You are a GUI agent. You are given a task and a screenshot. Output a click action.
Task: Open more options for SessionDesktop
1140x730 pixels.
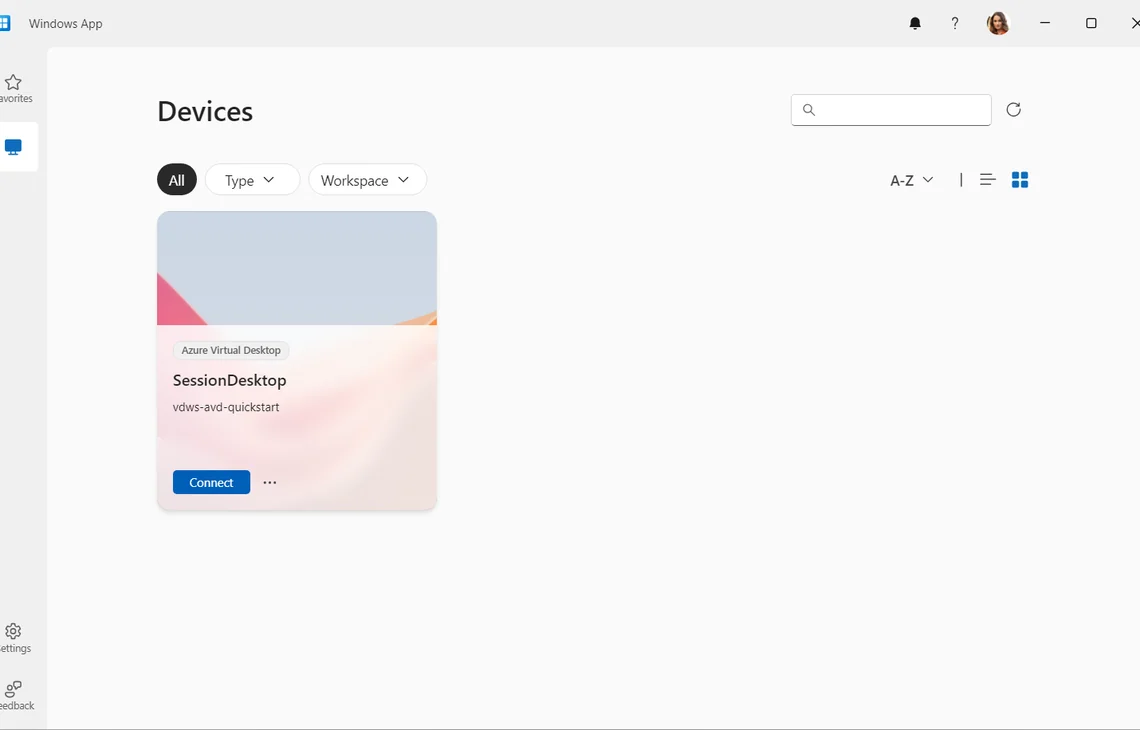pos(270,482)
